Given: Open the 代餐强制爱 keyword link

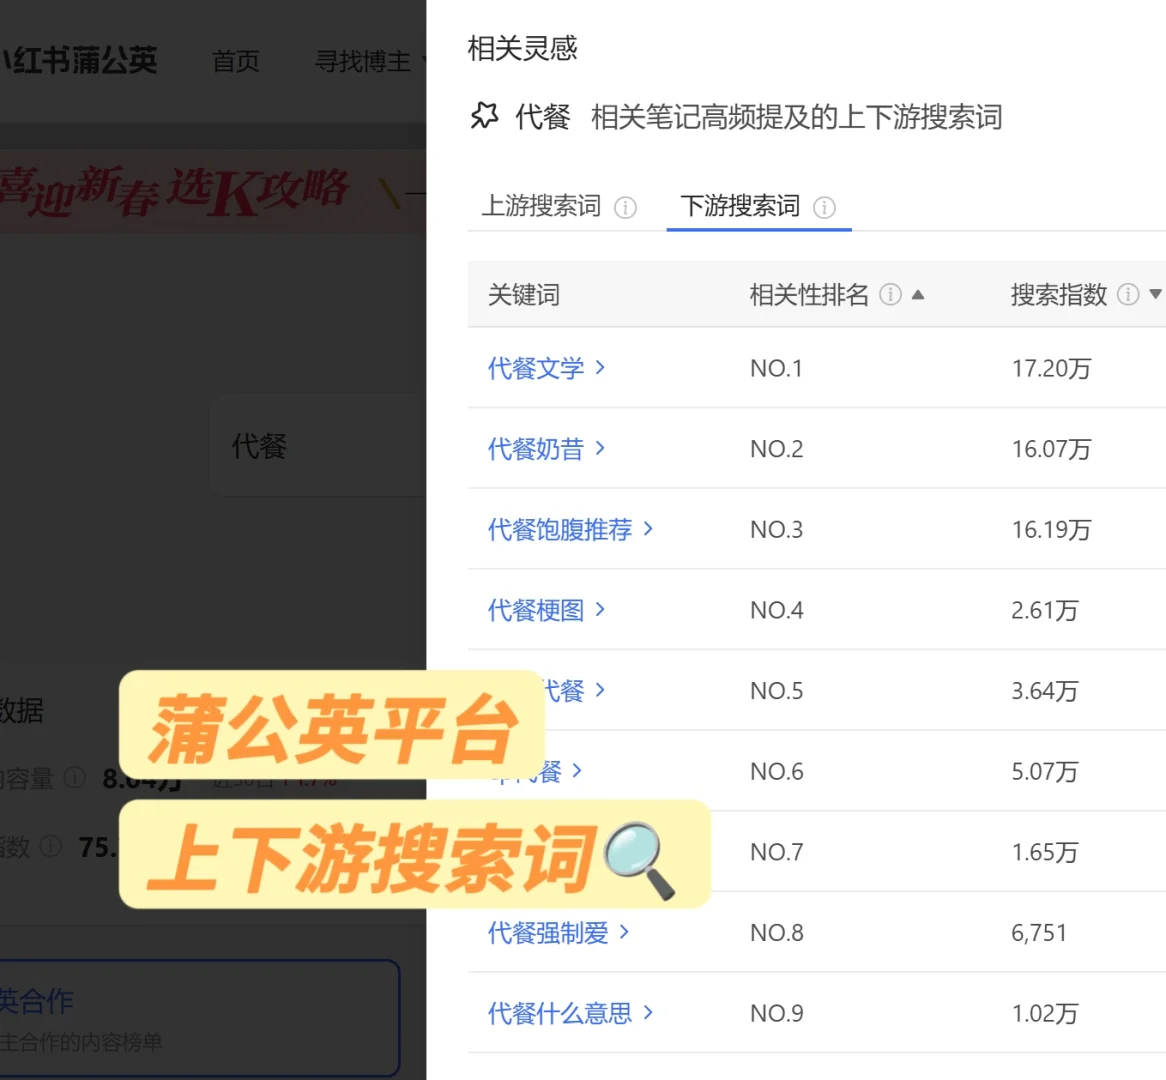Looking at the screenshot, I should point(548,933).
